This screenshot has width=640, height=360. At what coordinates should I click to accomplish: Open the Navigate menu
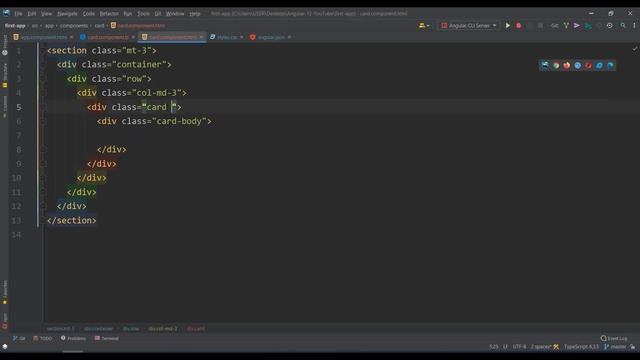[x=67, y=13]
